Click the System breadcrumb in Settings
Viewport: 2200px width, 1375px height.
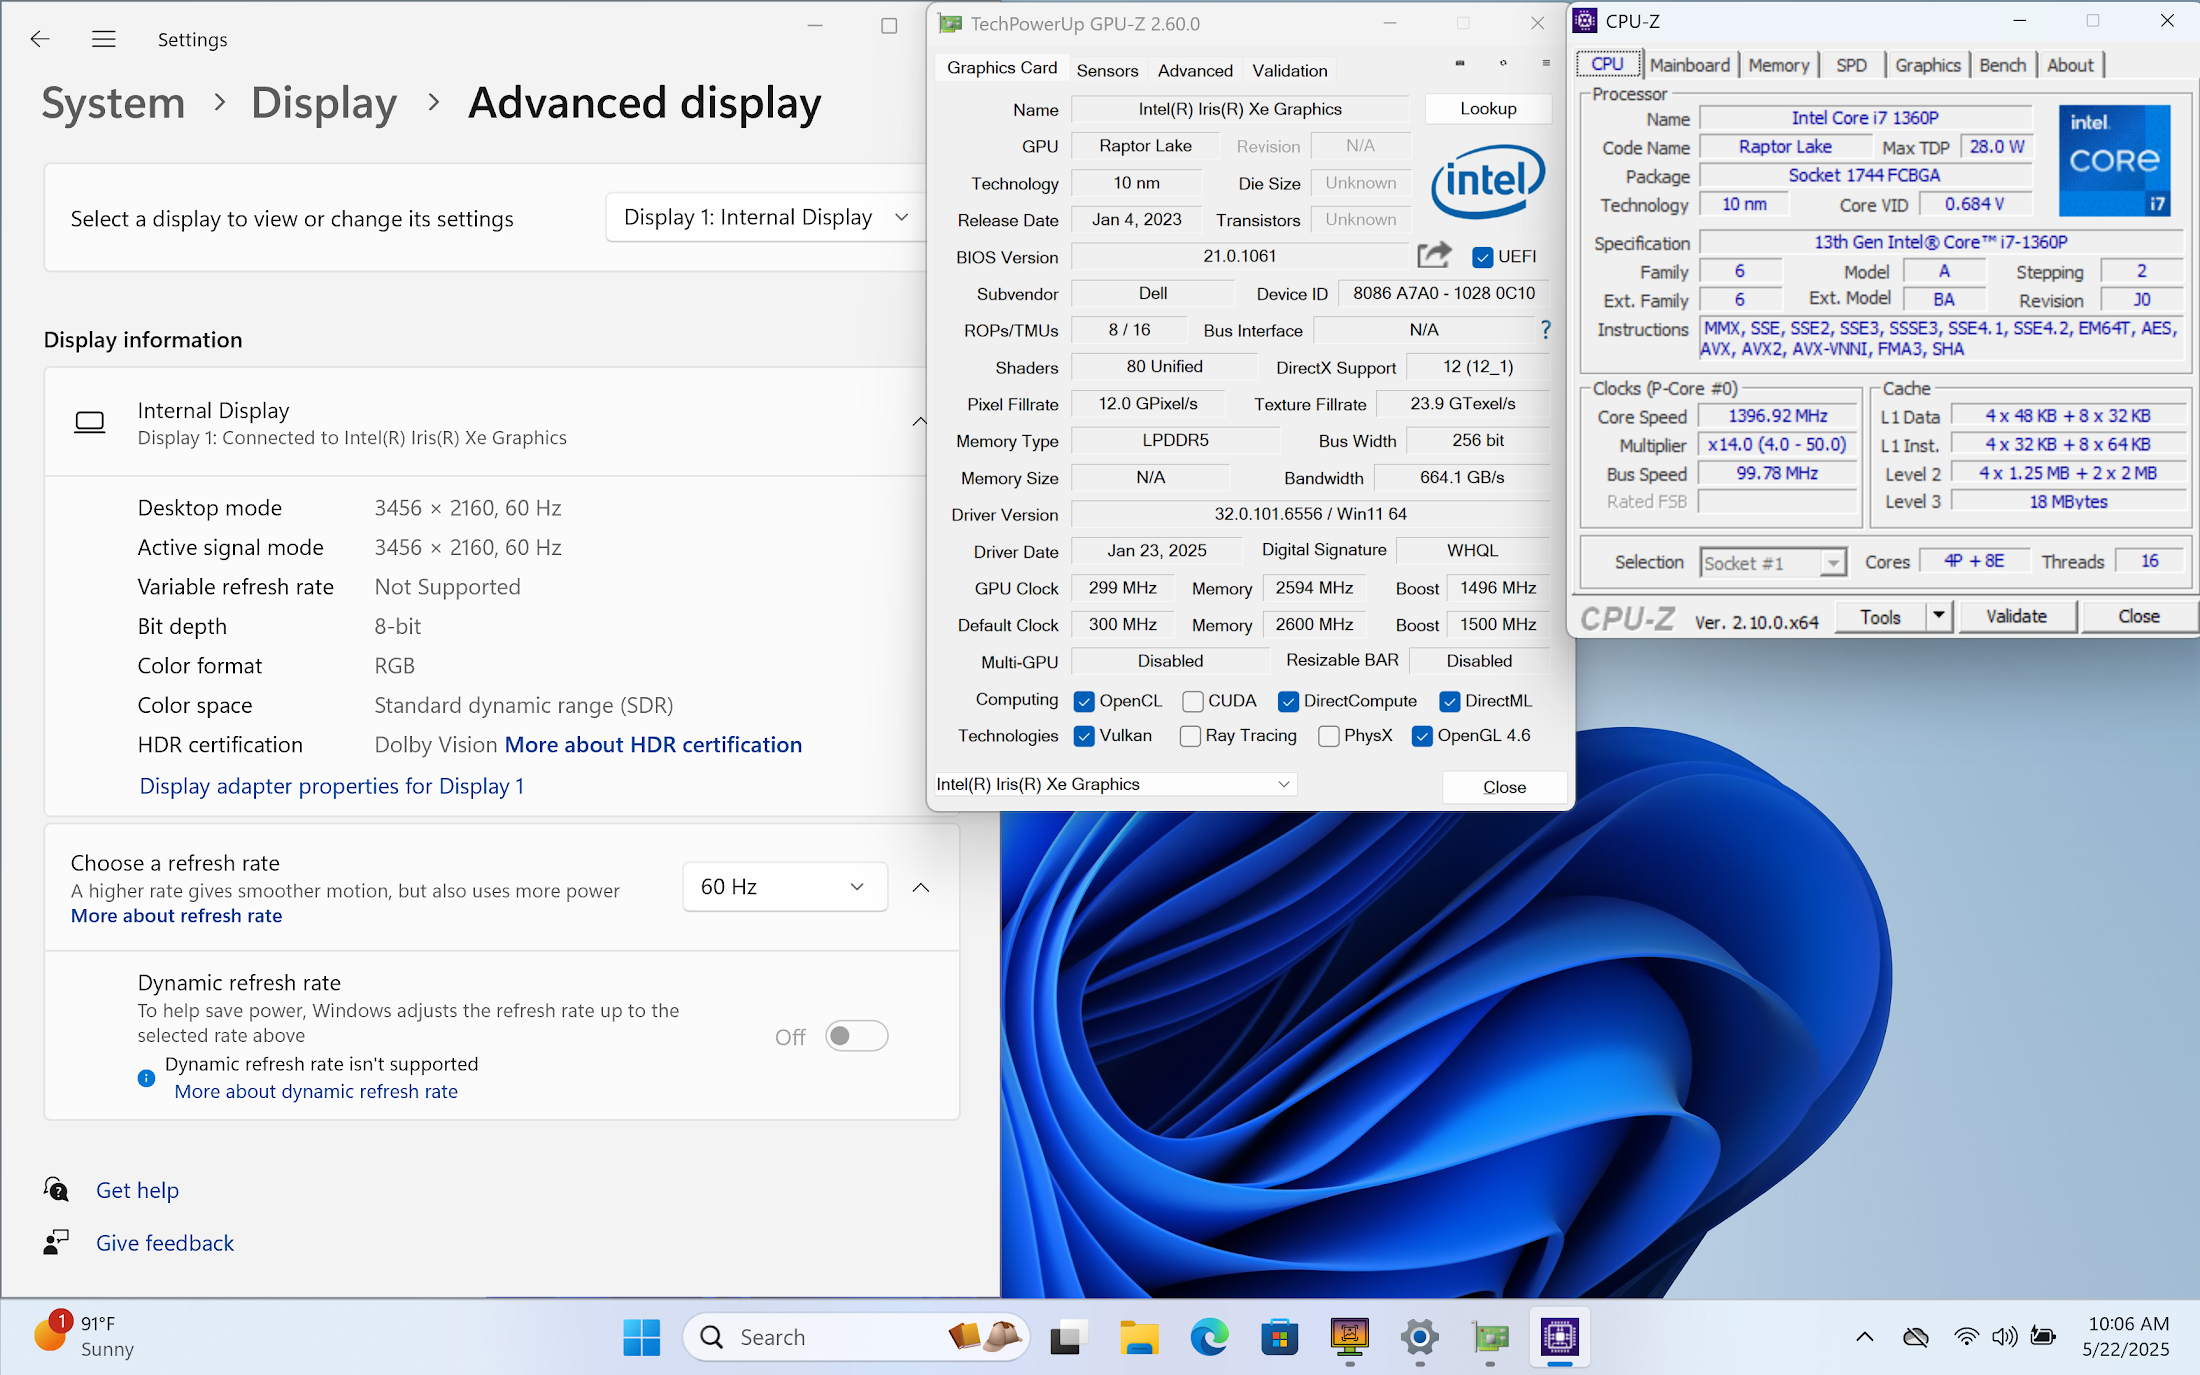pyautogui.click(x=113, y=103)
